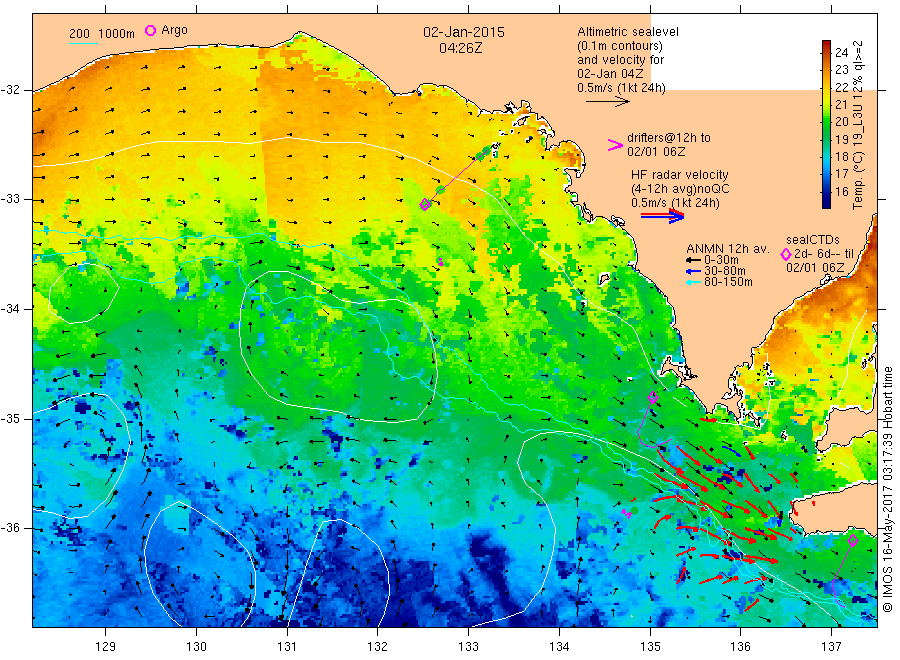Click the 131 longitude axis label
Screen dimensions: 900x660
click(x=287, y=647)
